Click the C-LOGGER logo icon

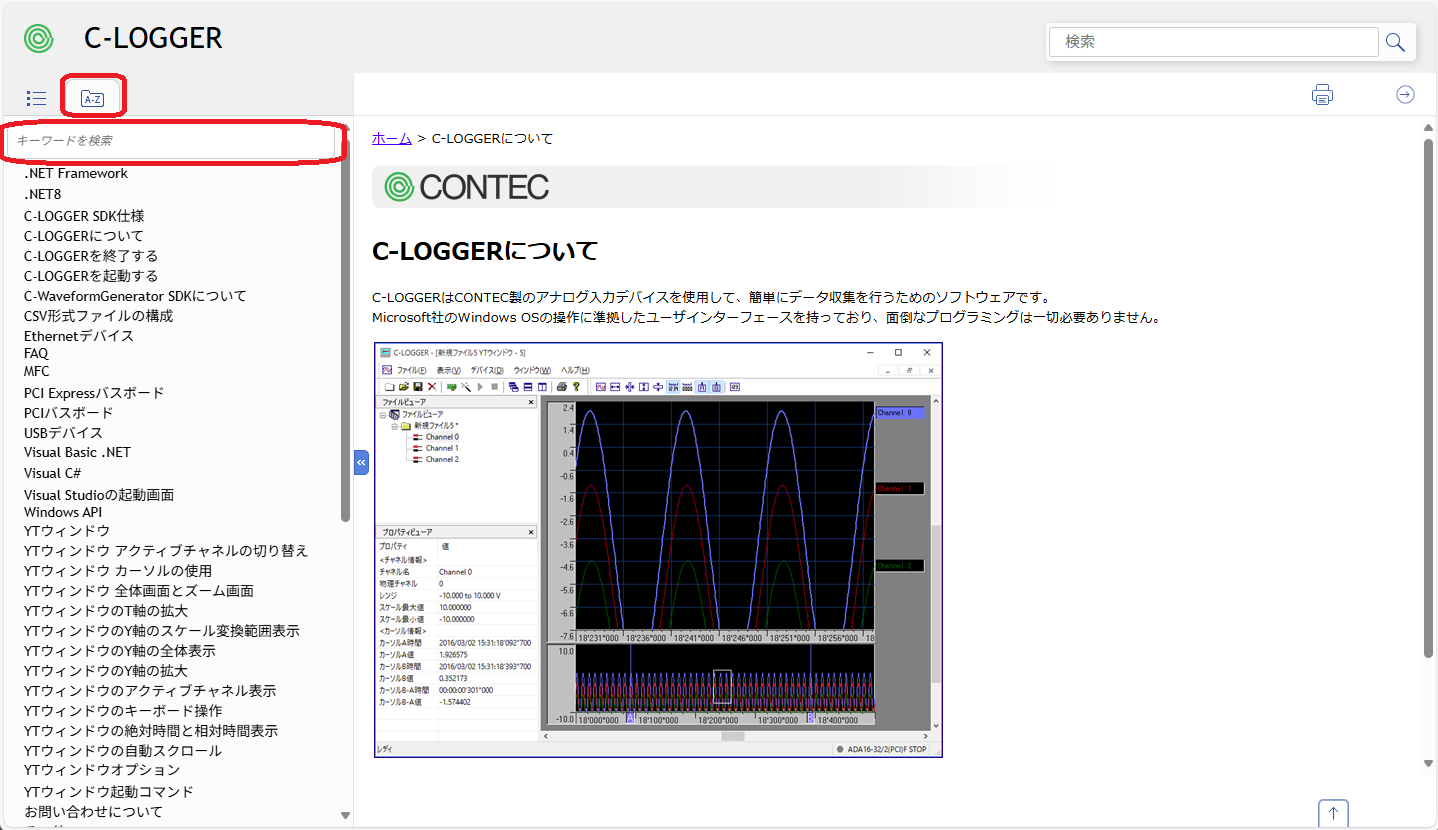(39, 39)
